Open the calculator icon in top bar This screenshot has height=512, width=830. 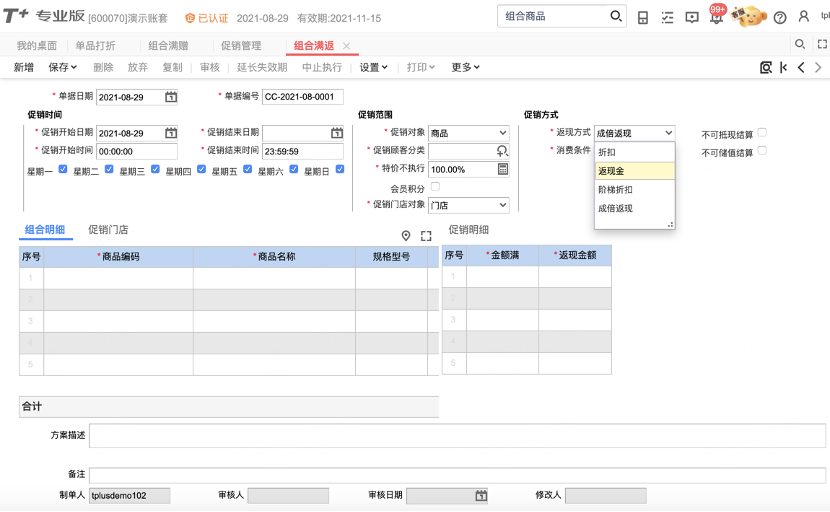pos(643,17)
